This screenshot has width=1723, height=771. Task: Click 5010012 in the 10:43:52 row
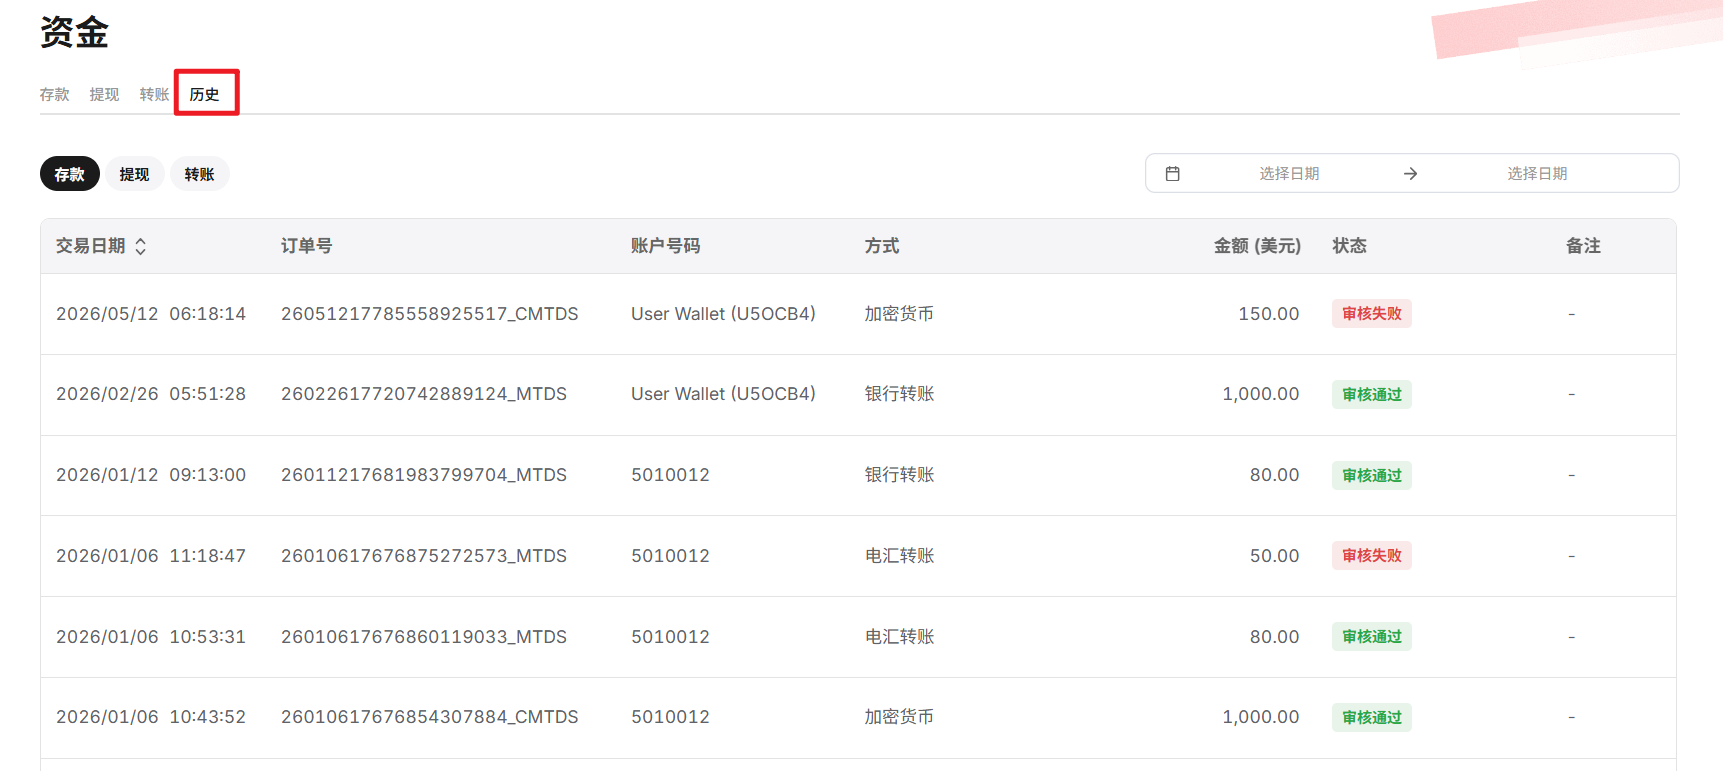coord(670,717)
